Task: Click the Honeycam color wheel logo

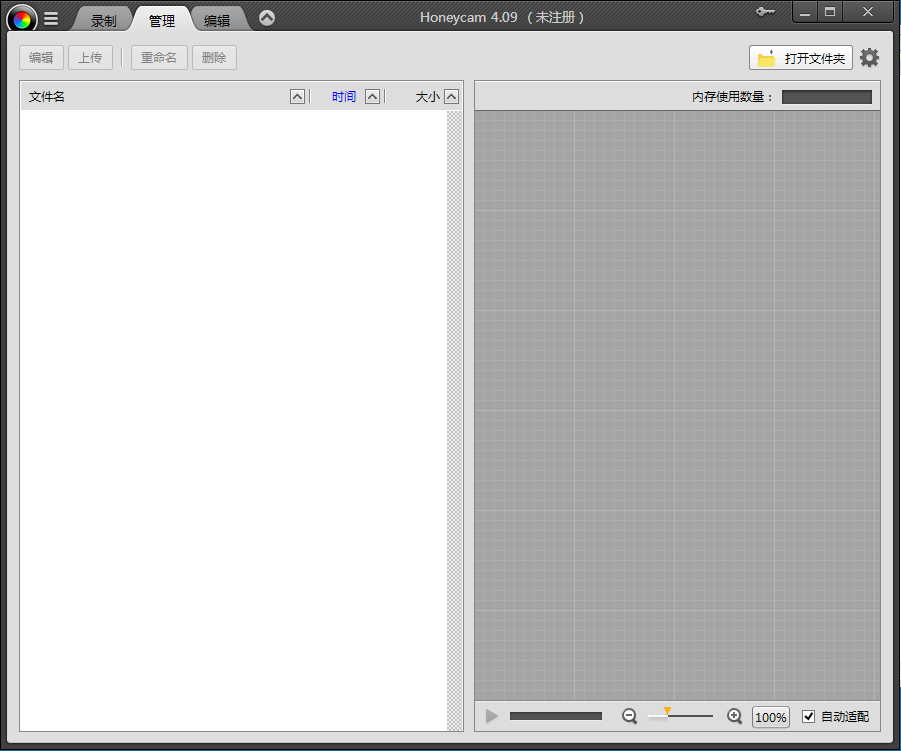Action: 21,18
